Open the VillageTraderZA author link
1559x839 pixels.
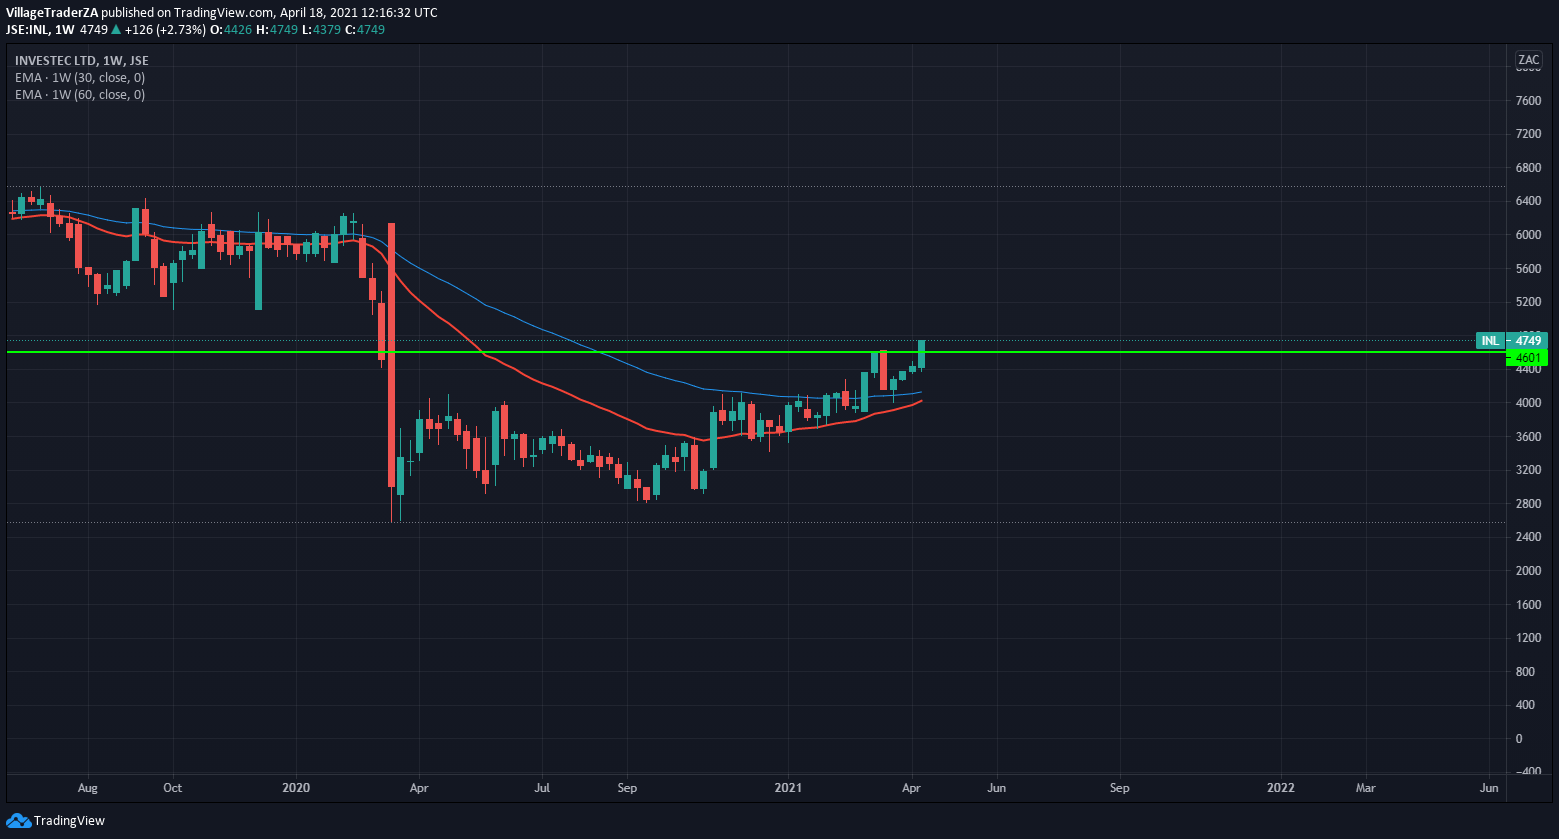coord(52,13)
